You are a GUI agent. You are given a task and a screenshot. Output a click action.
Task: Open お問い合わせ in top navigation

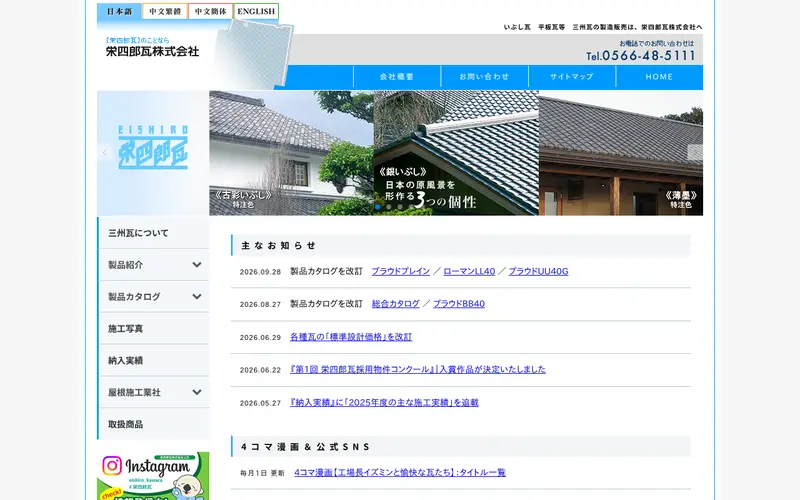pos(485,77)
